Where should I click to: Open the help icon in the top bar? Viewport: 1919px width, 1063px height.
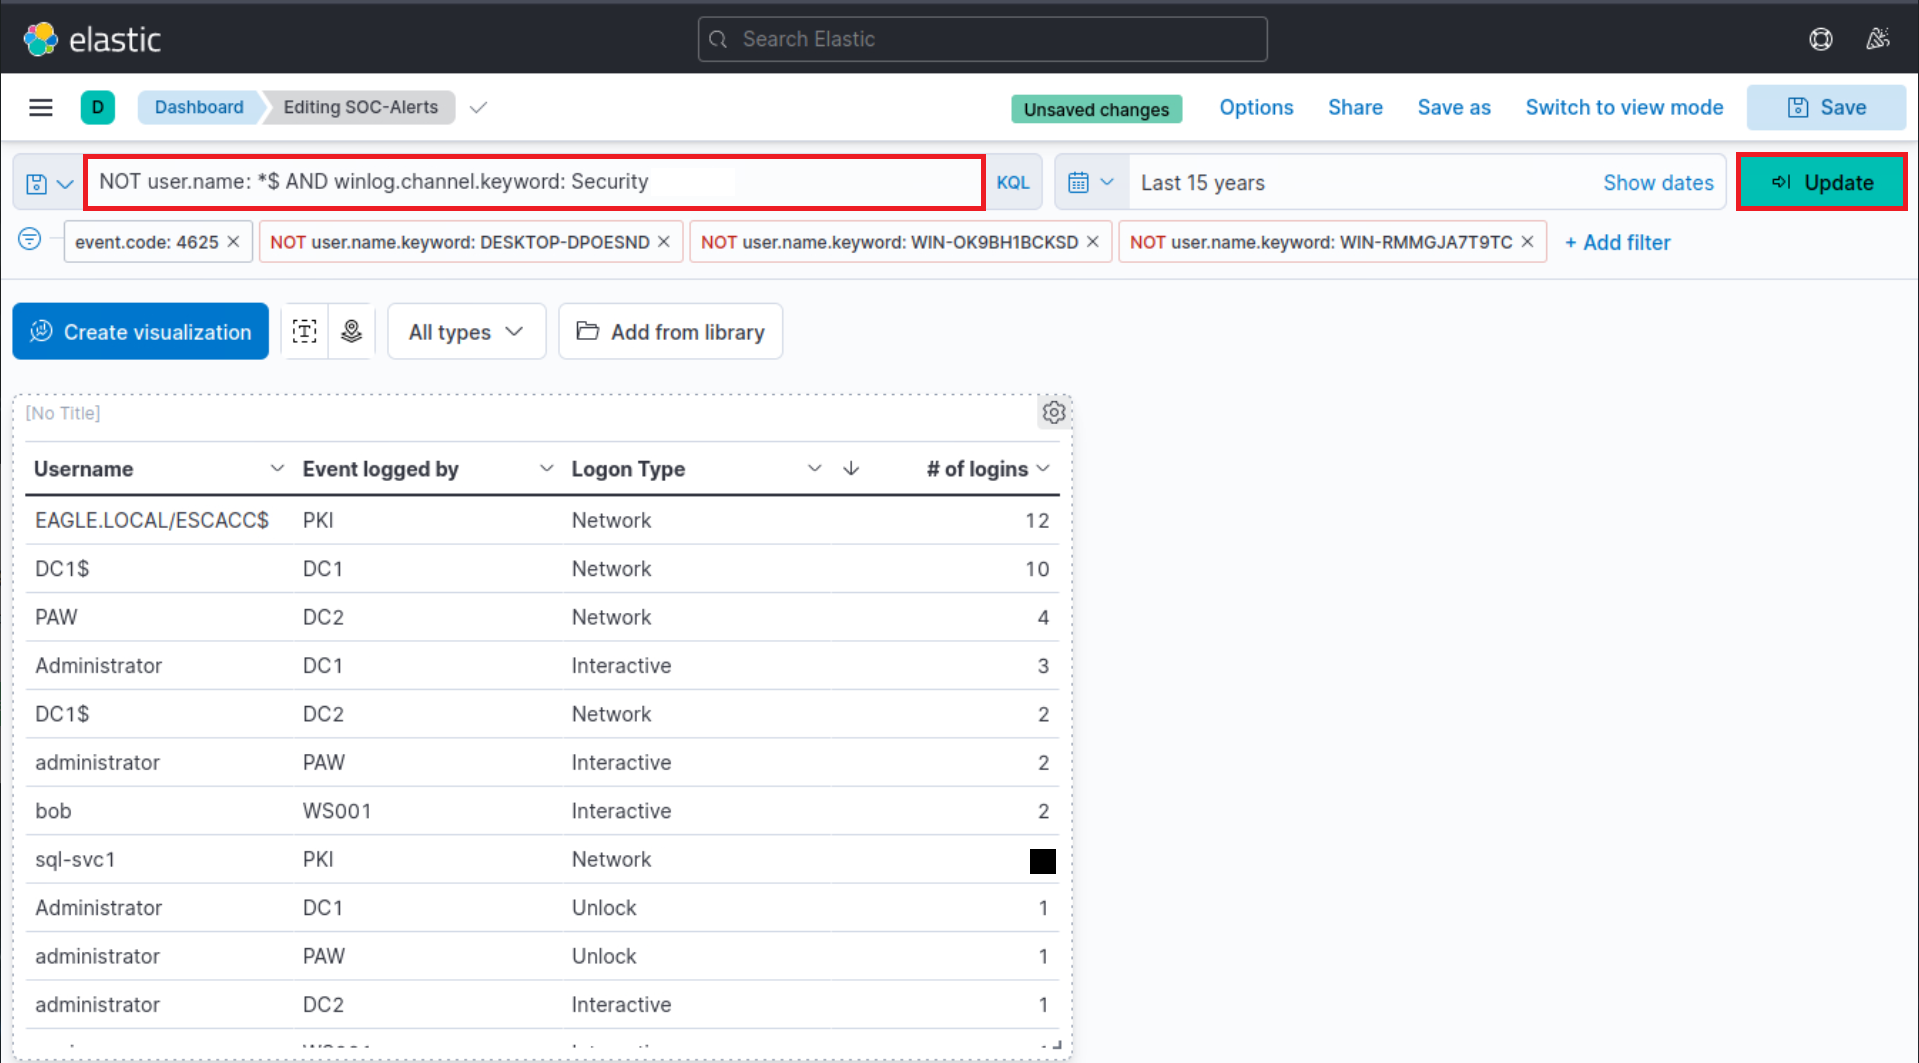coord(1820,39)
